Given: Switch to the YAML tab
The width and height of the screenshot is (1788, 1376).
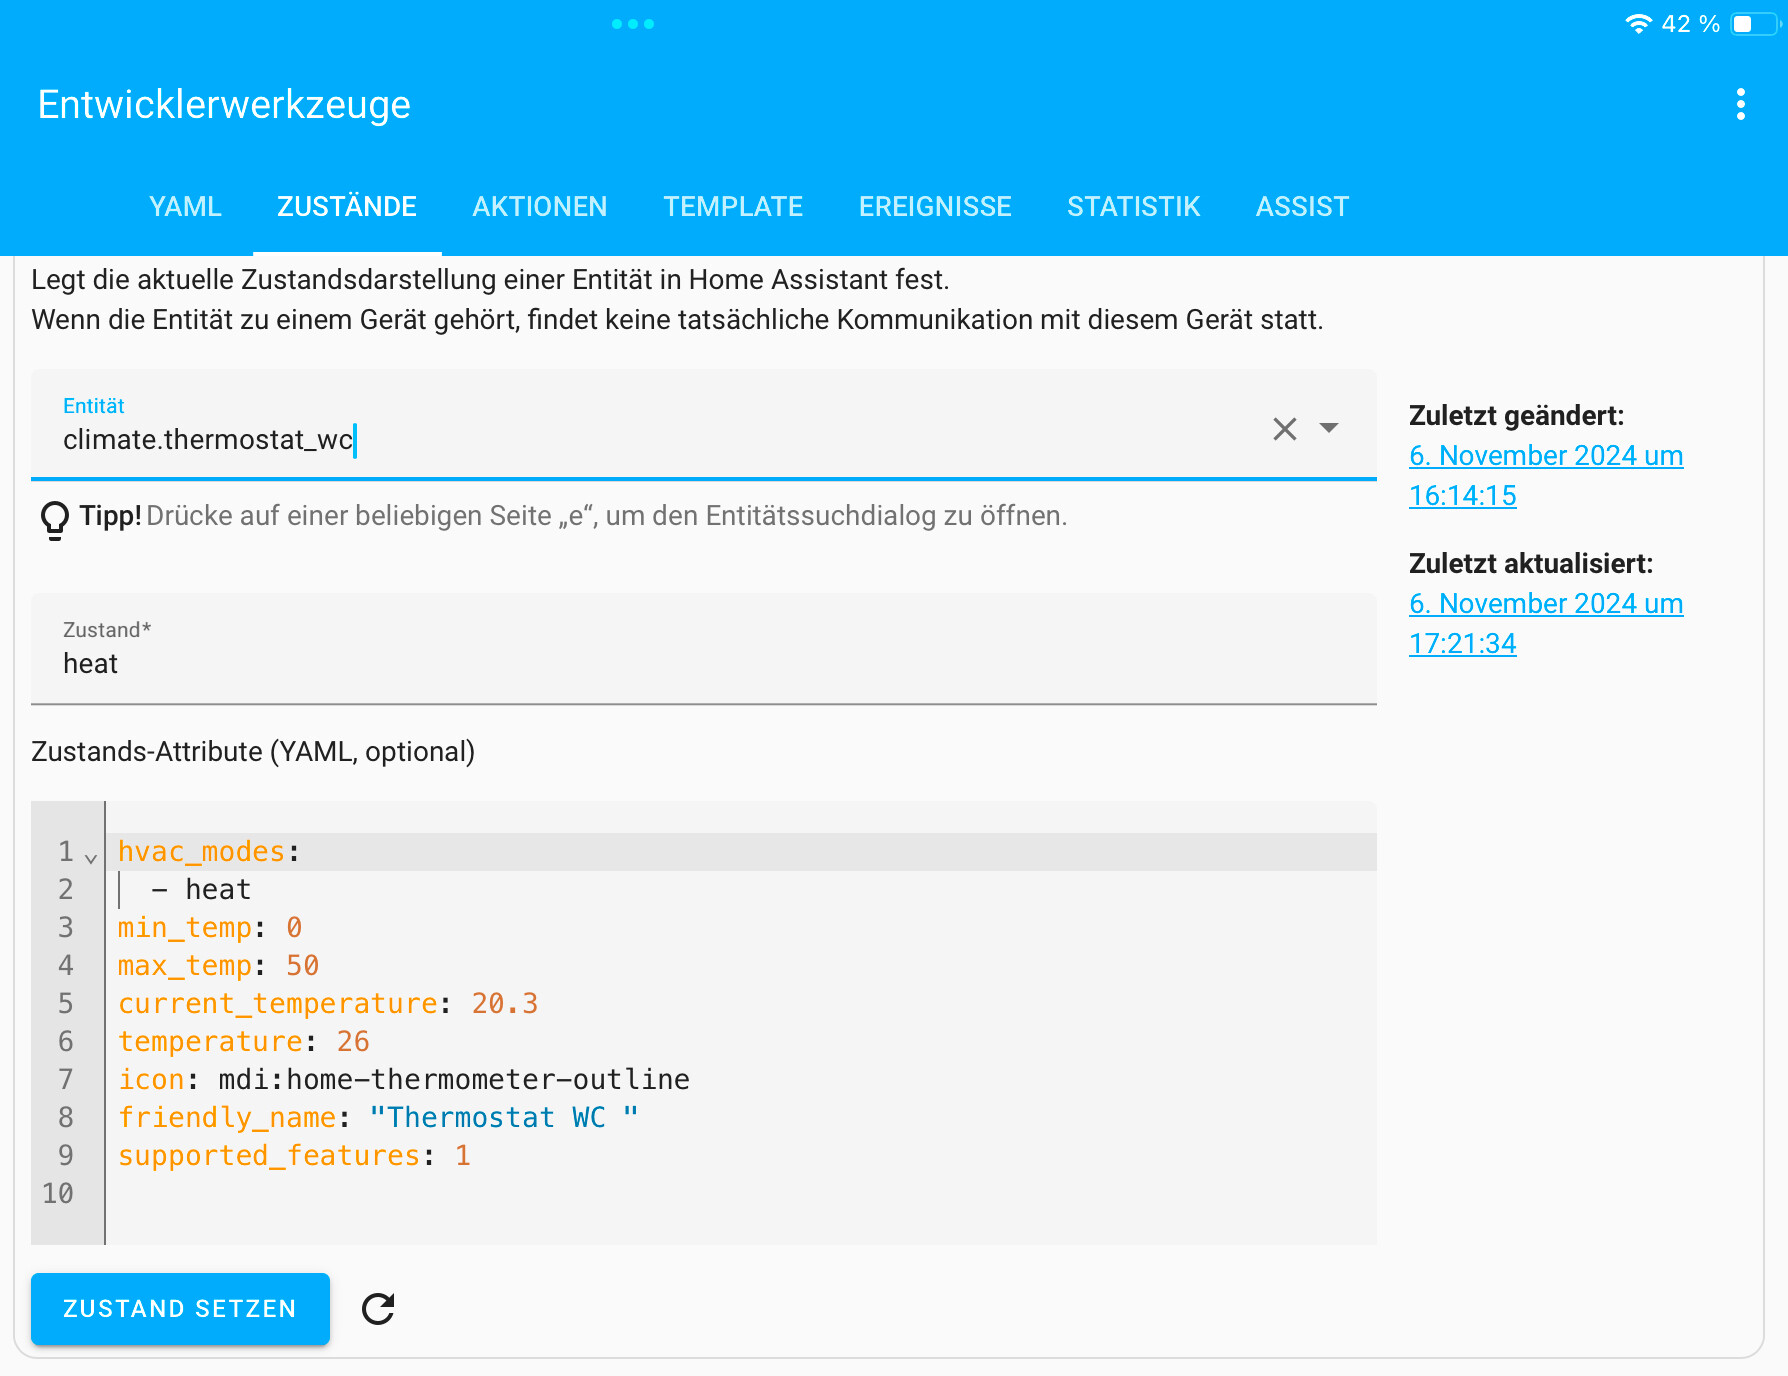Looking at the screenshot, I should tap(185, 206).
